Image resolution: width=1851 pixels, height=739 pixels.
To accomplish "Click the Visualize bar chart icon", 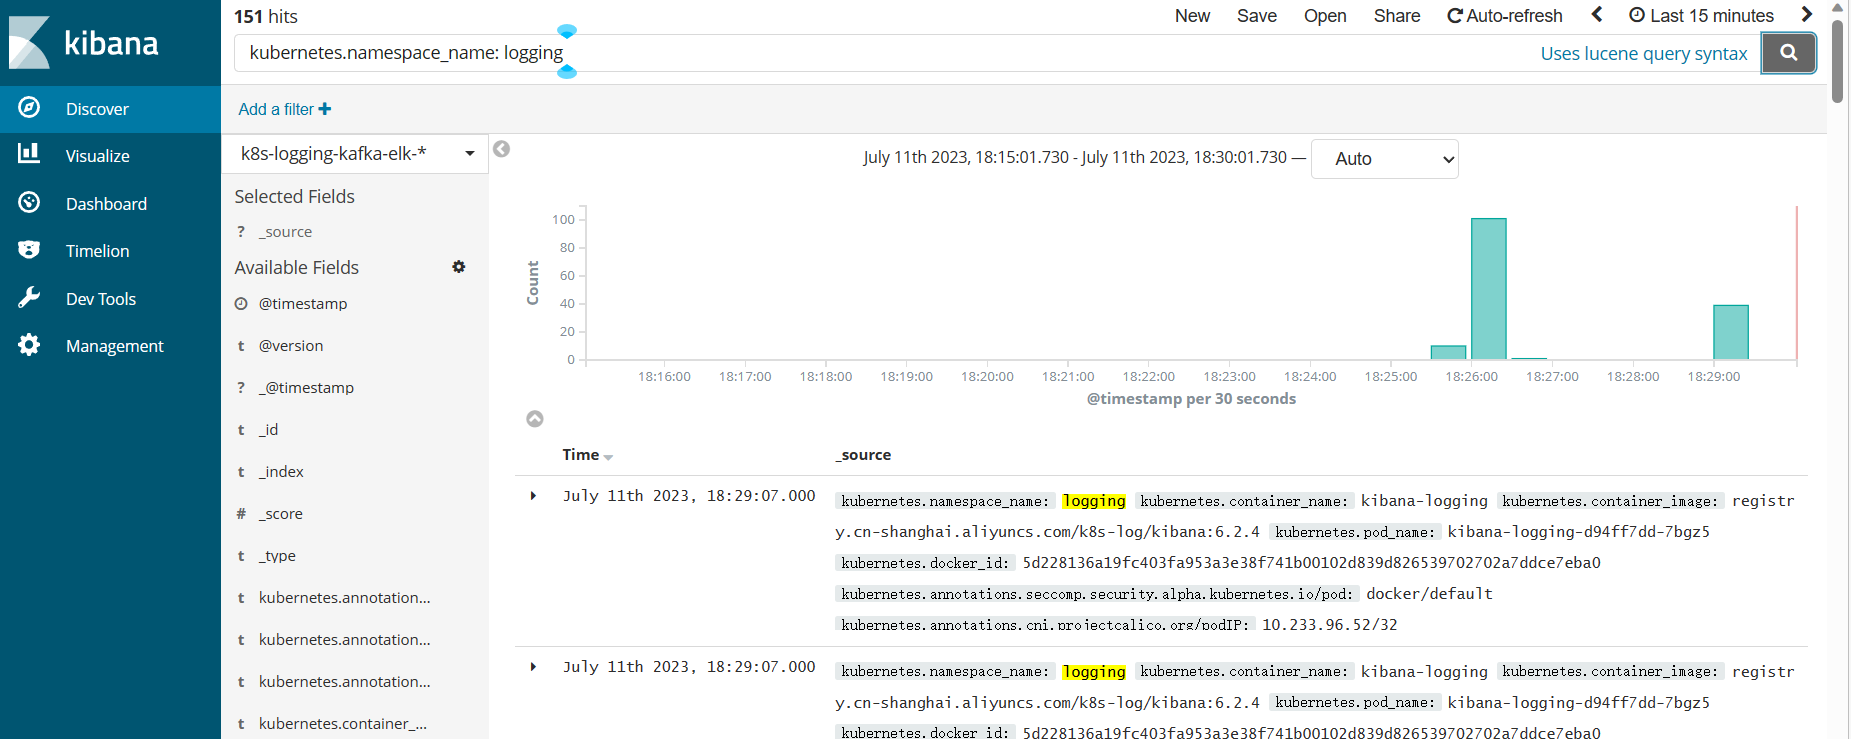I will click(x=29, y=153).
